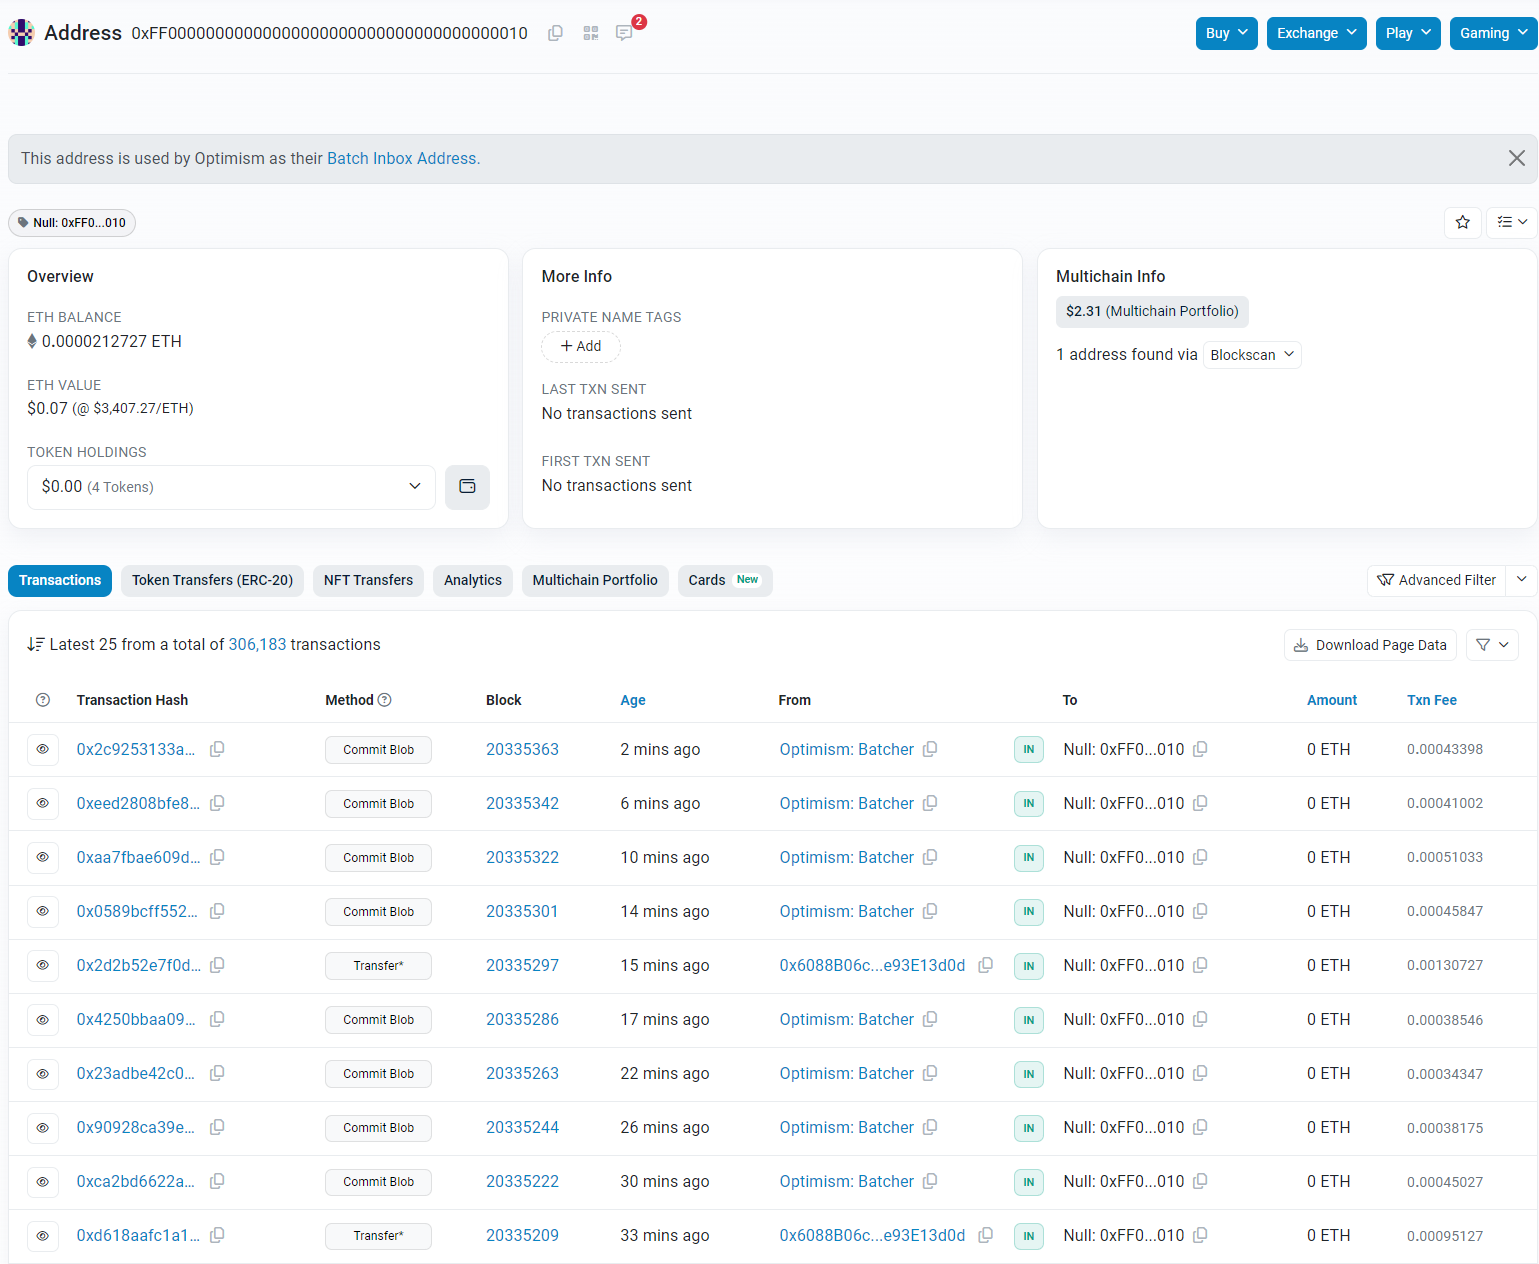The image size is (1539, 1264).
Task: Open filter funnel dropdown in transactions table
Action: click(1492, 645)
